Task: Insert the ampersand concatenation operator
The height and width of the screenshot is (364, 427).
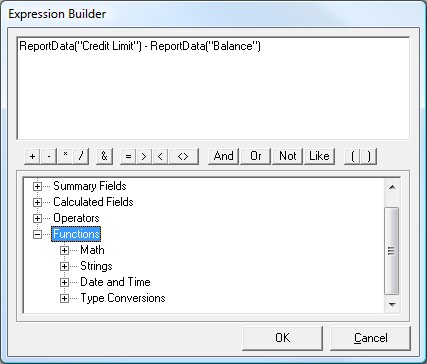Action: 104,156
